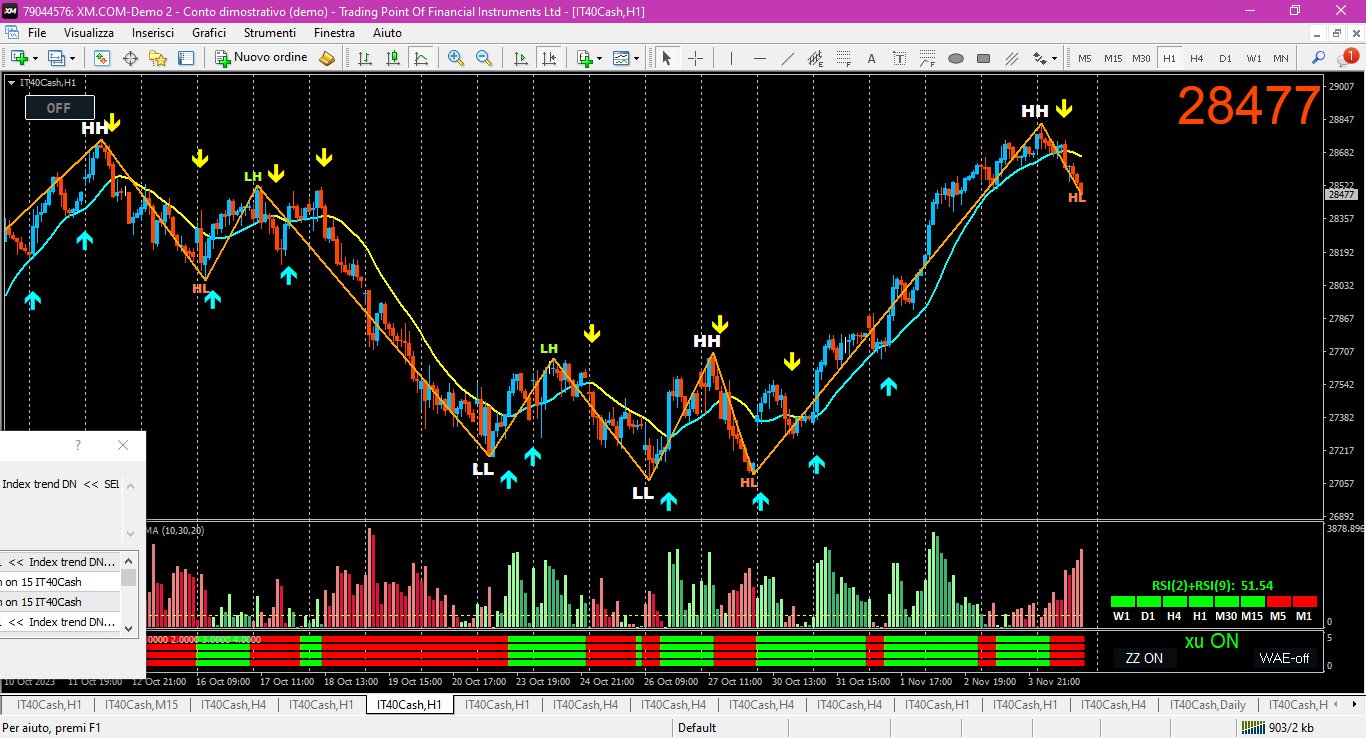Open the arrows objects icon
Screen dimensions: 1366x738
point(1040,58)
